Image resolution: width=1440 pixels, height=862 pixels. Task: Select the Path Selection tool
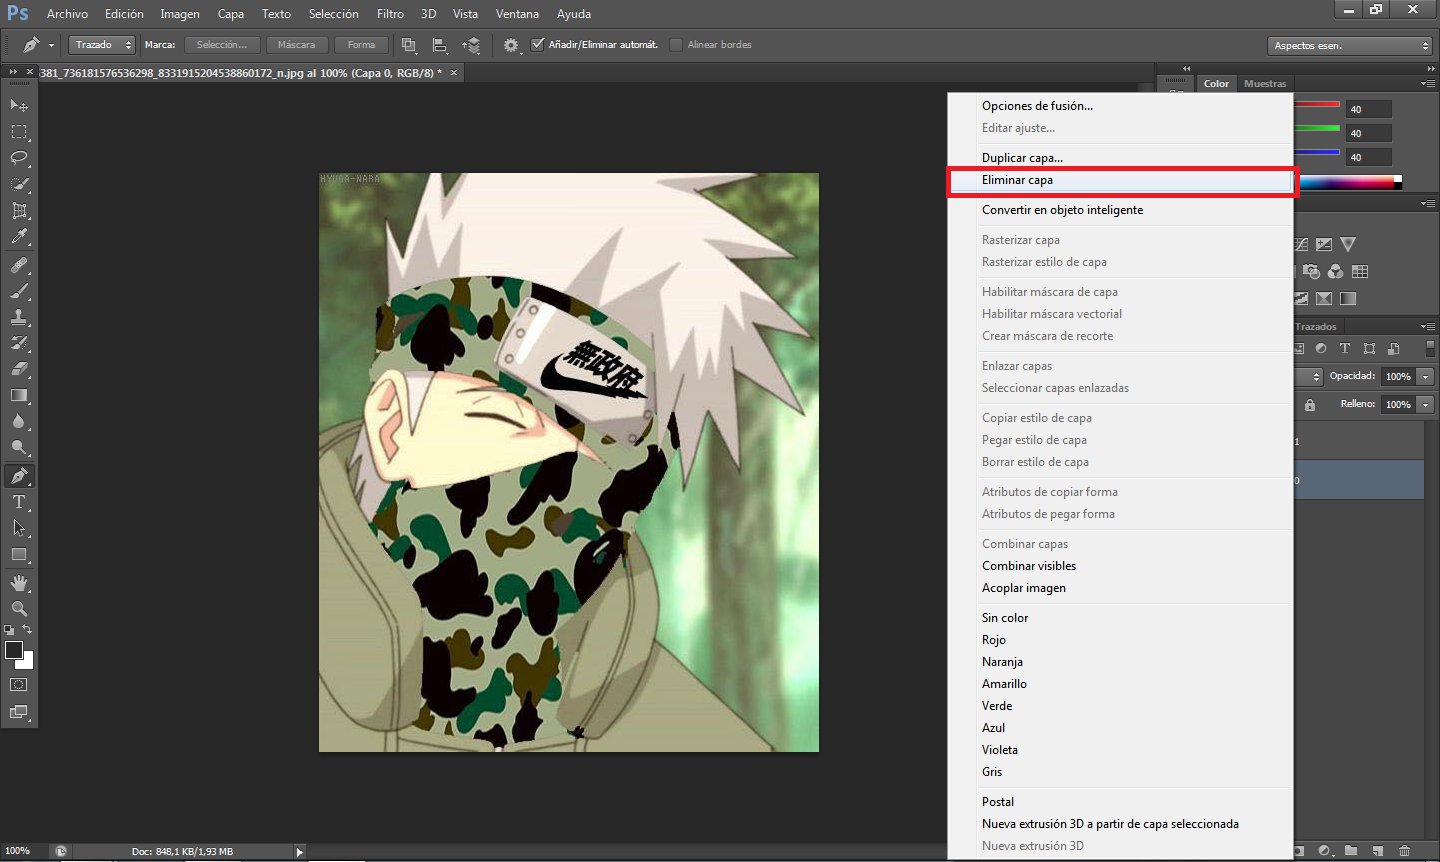tap(19, 528)
